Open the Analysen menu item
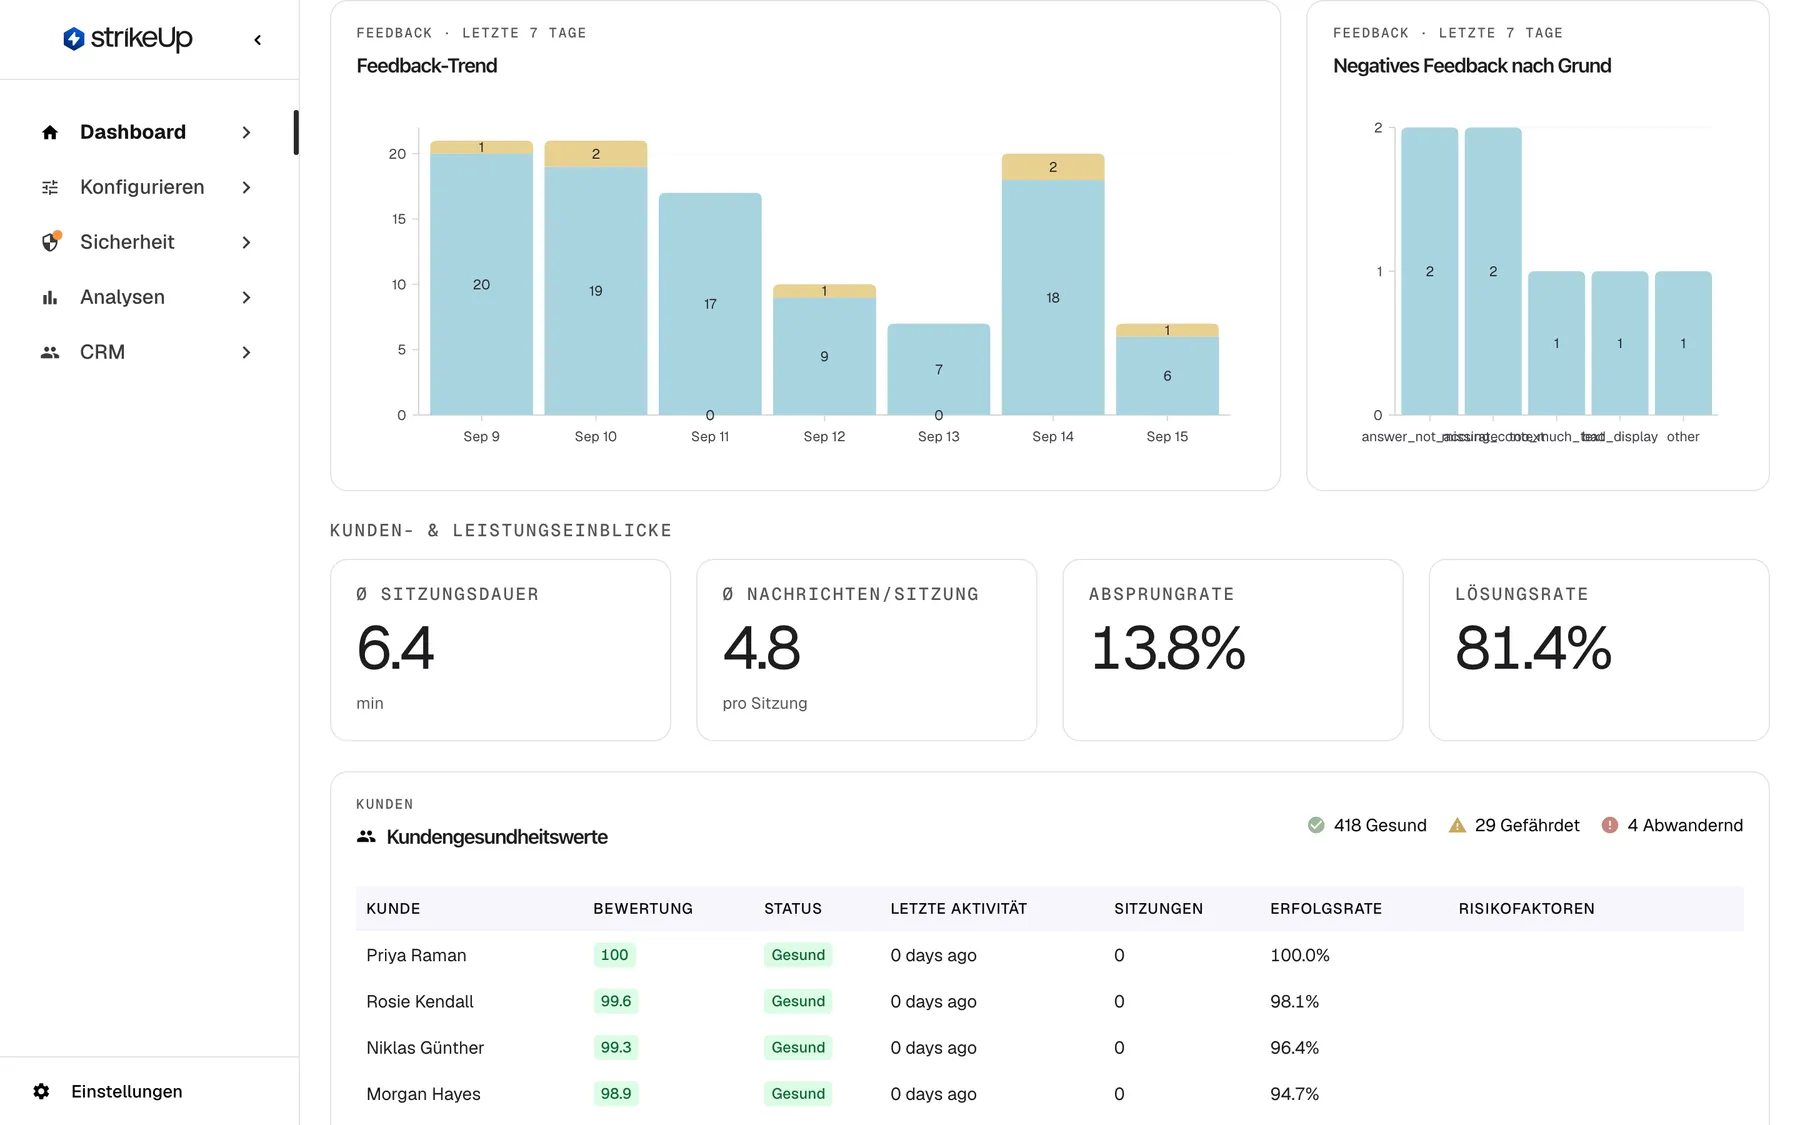Screen dimensions: 1800x1125 point(148,297)
